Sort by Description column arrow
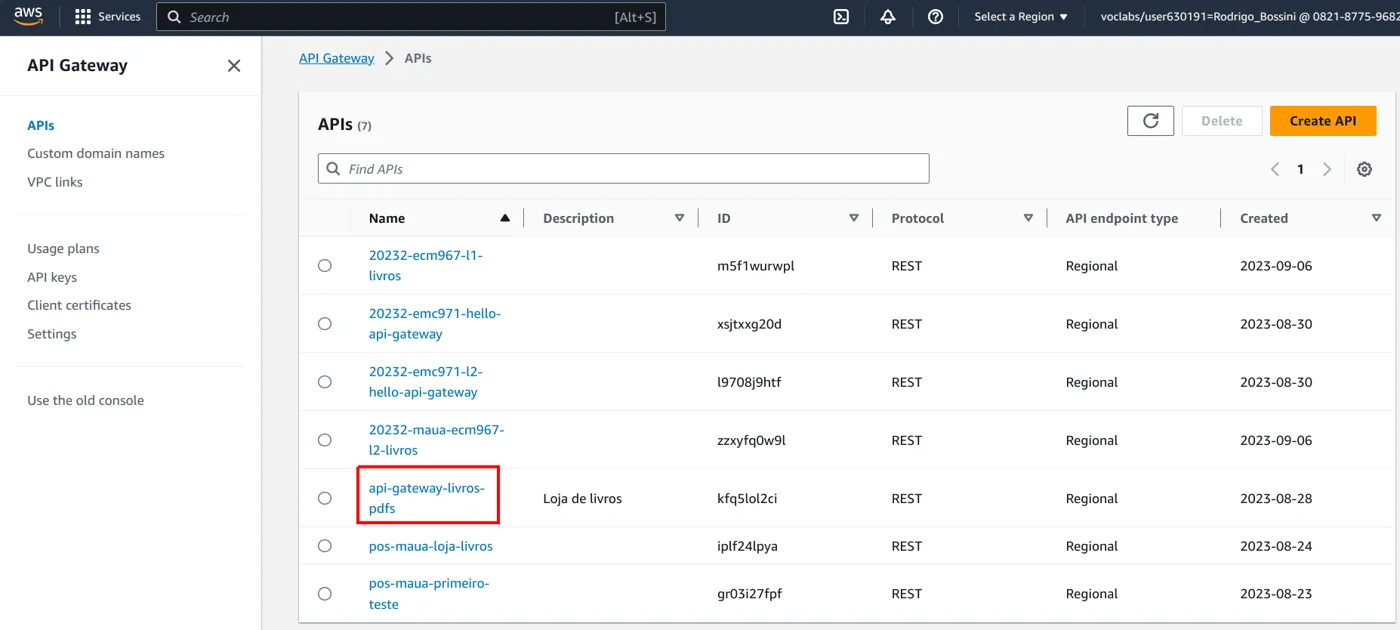This screenshot has width=1400, height=630. 680,218
